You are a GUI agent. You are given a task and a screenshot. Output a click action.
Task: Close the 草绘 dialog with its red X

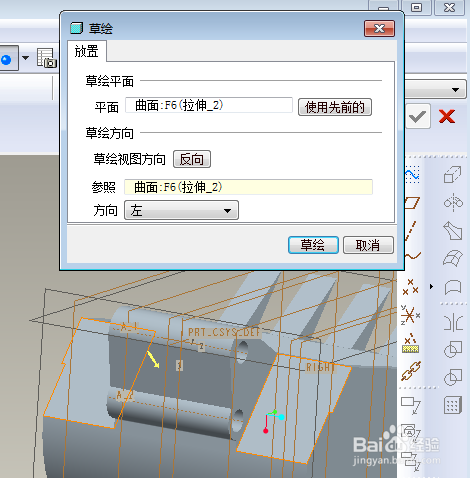(379, 28)
